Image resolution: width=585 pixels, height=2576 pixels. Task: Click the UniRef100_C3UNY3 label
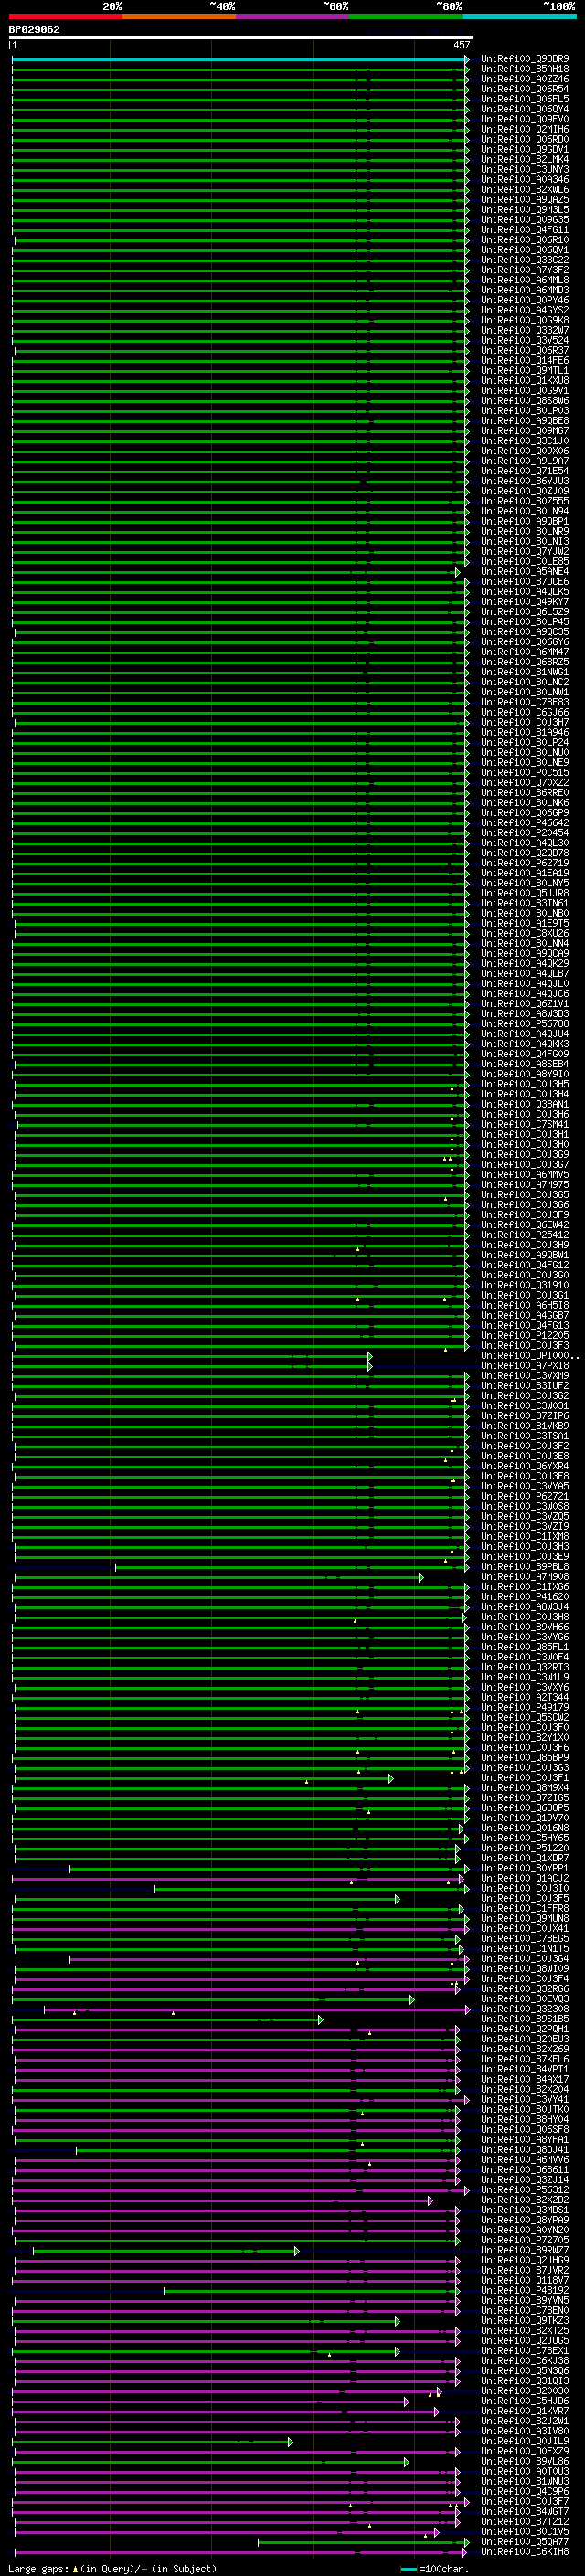pyautogui.click(x=525, y=169)
